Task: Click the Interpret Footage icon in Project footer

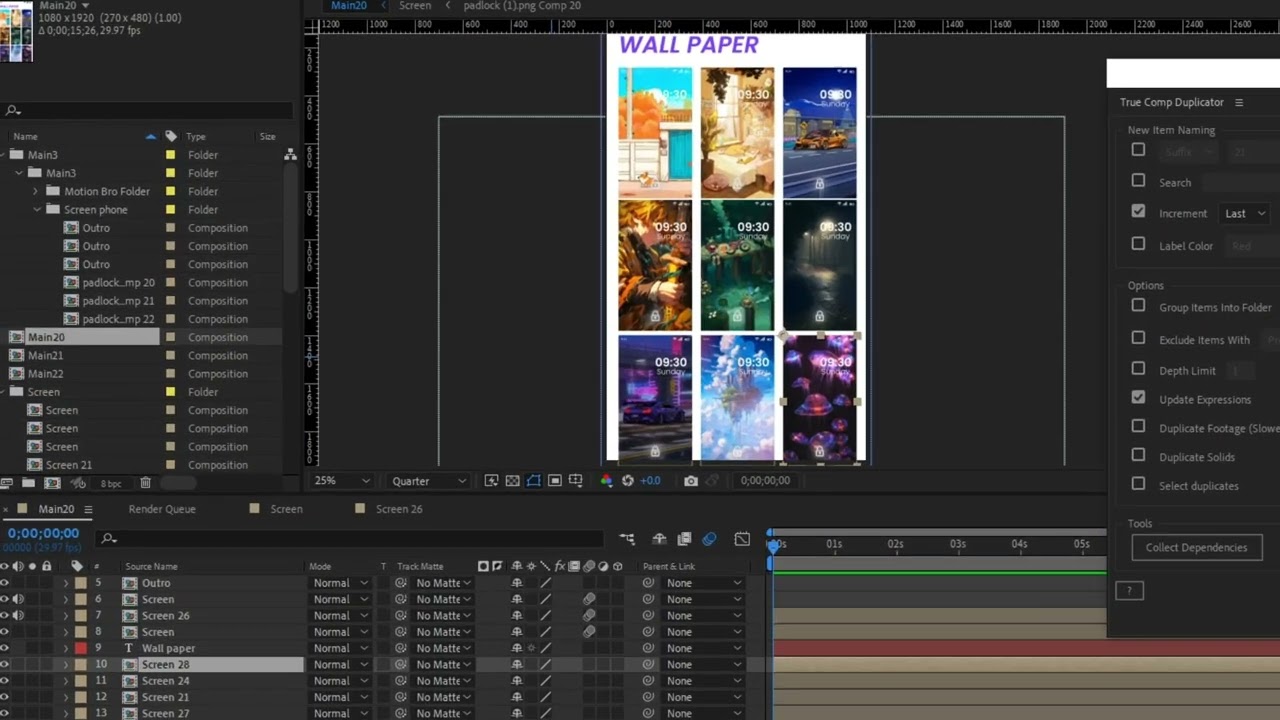Action: coord(7,483)
